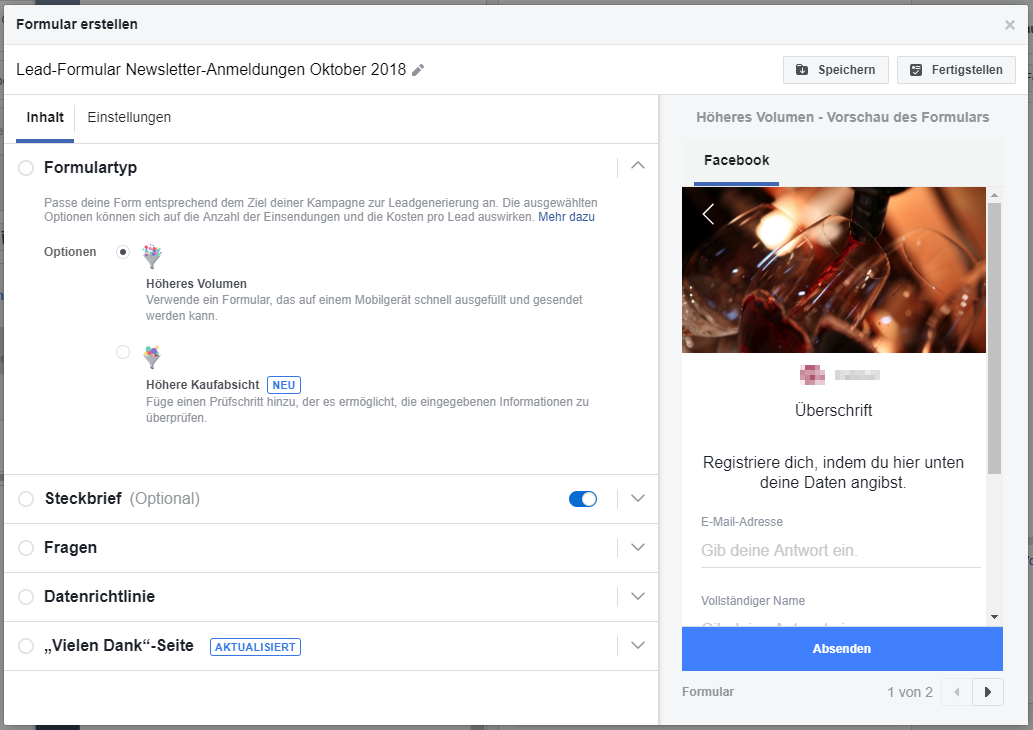
Task: Click the AKTUALISIERT badge
Action: pos(255,647)
